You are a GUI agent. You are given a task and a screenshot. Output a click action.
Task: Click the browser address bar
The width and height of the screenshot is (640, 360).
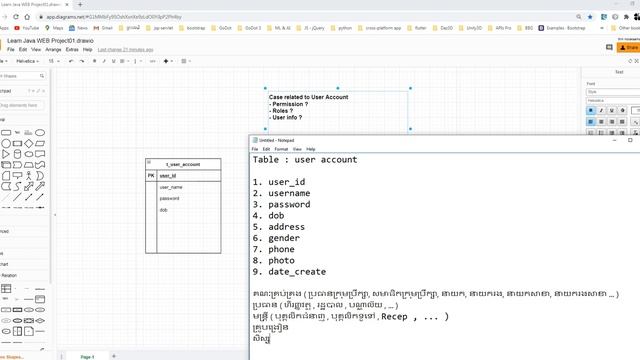(306, 17)
